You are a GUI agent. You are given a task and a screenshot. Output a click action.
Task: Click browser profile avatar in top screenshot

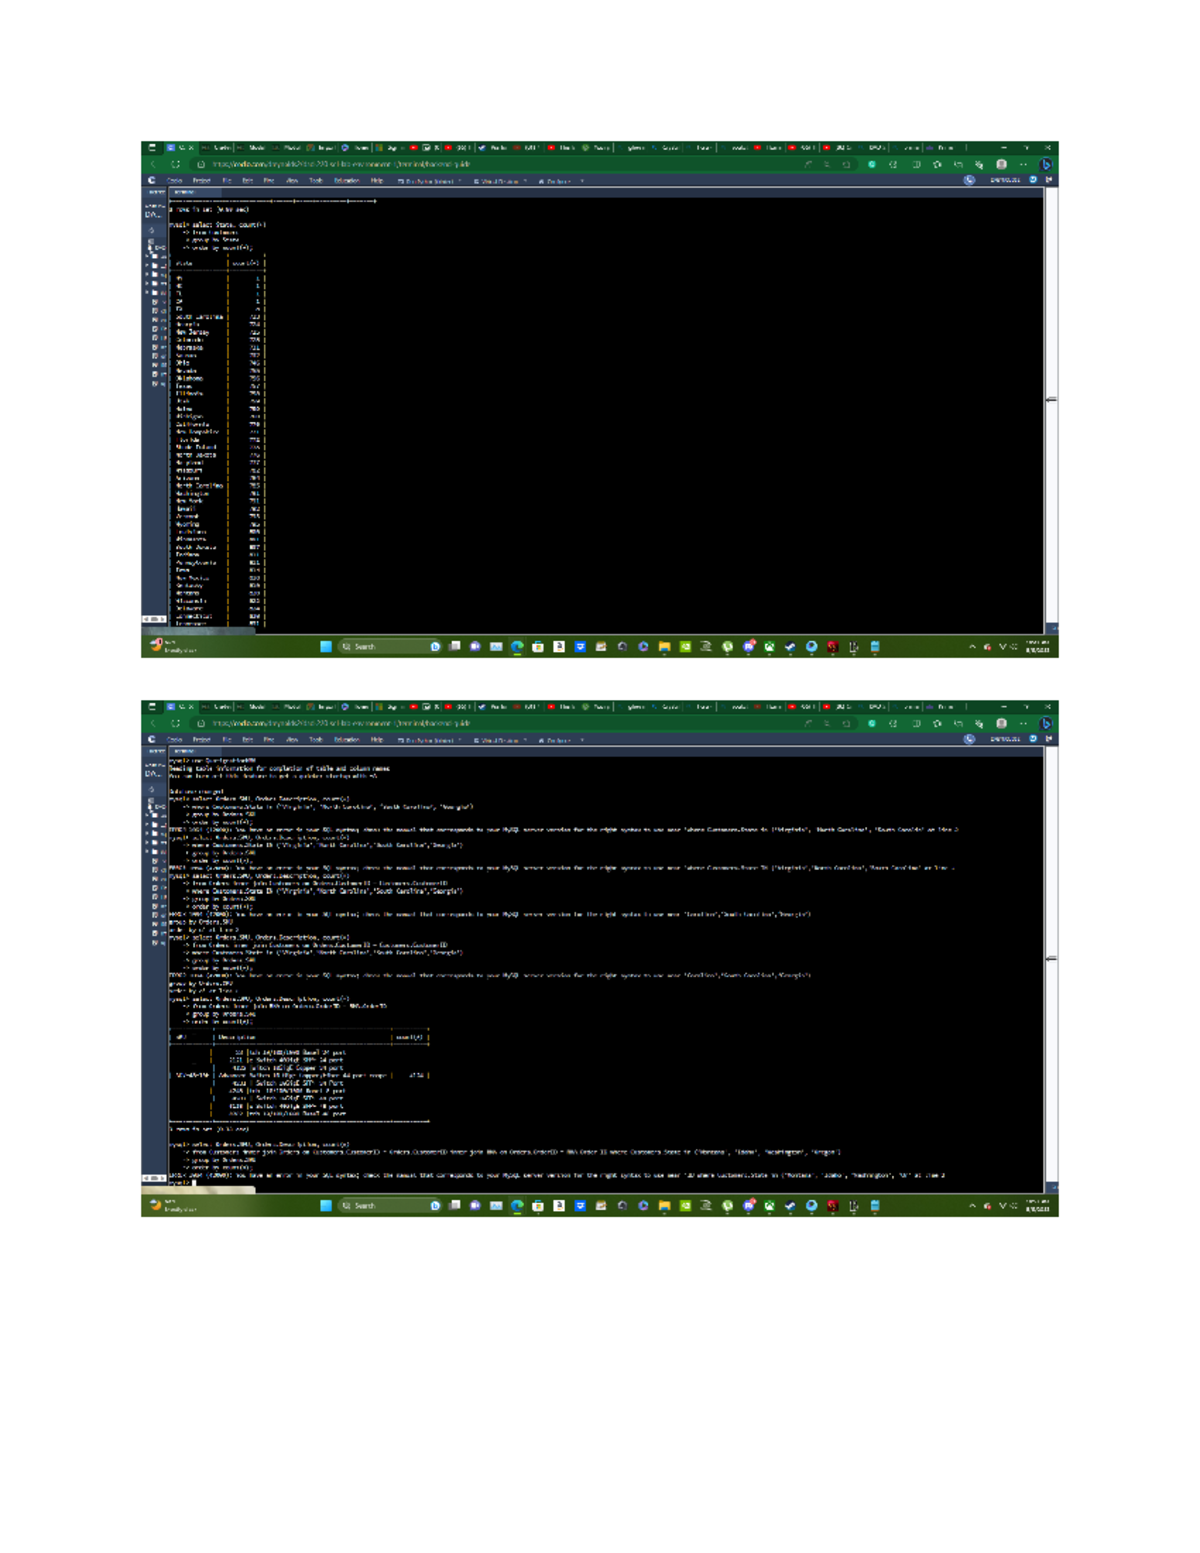click(1001, 164)
